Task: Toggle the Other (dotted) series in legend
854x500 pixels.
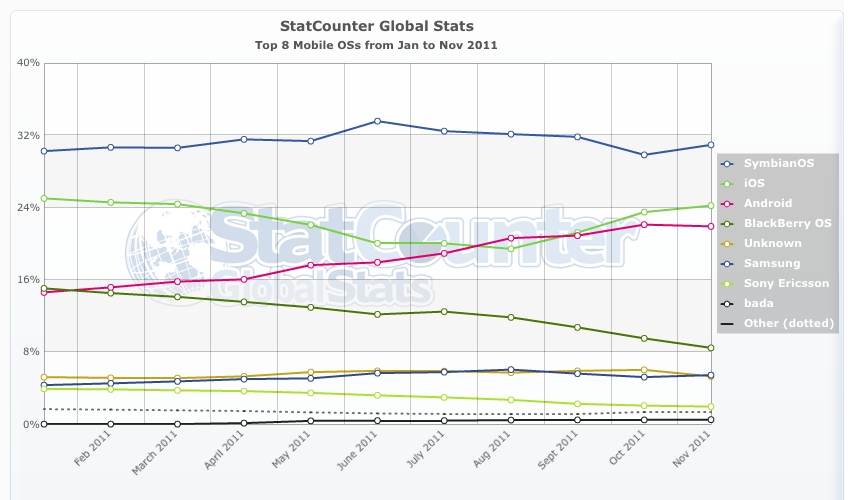Action: point(786,323)
